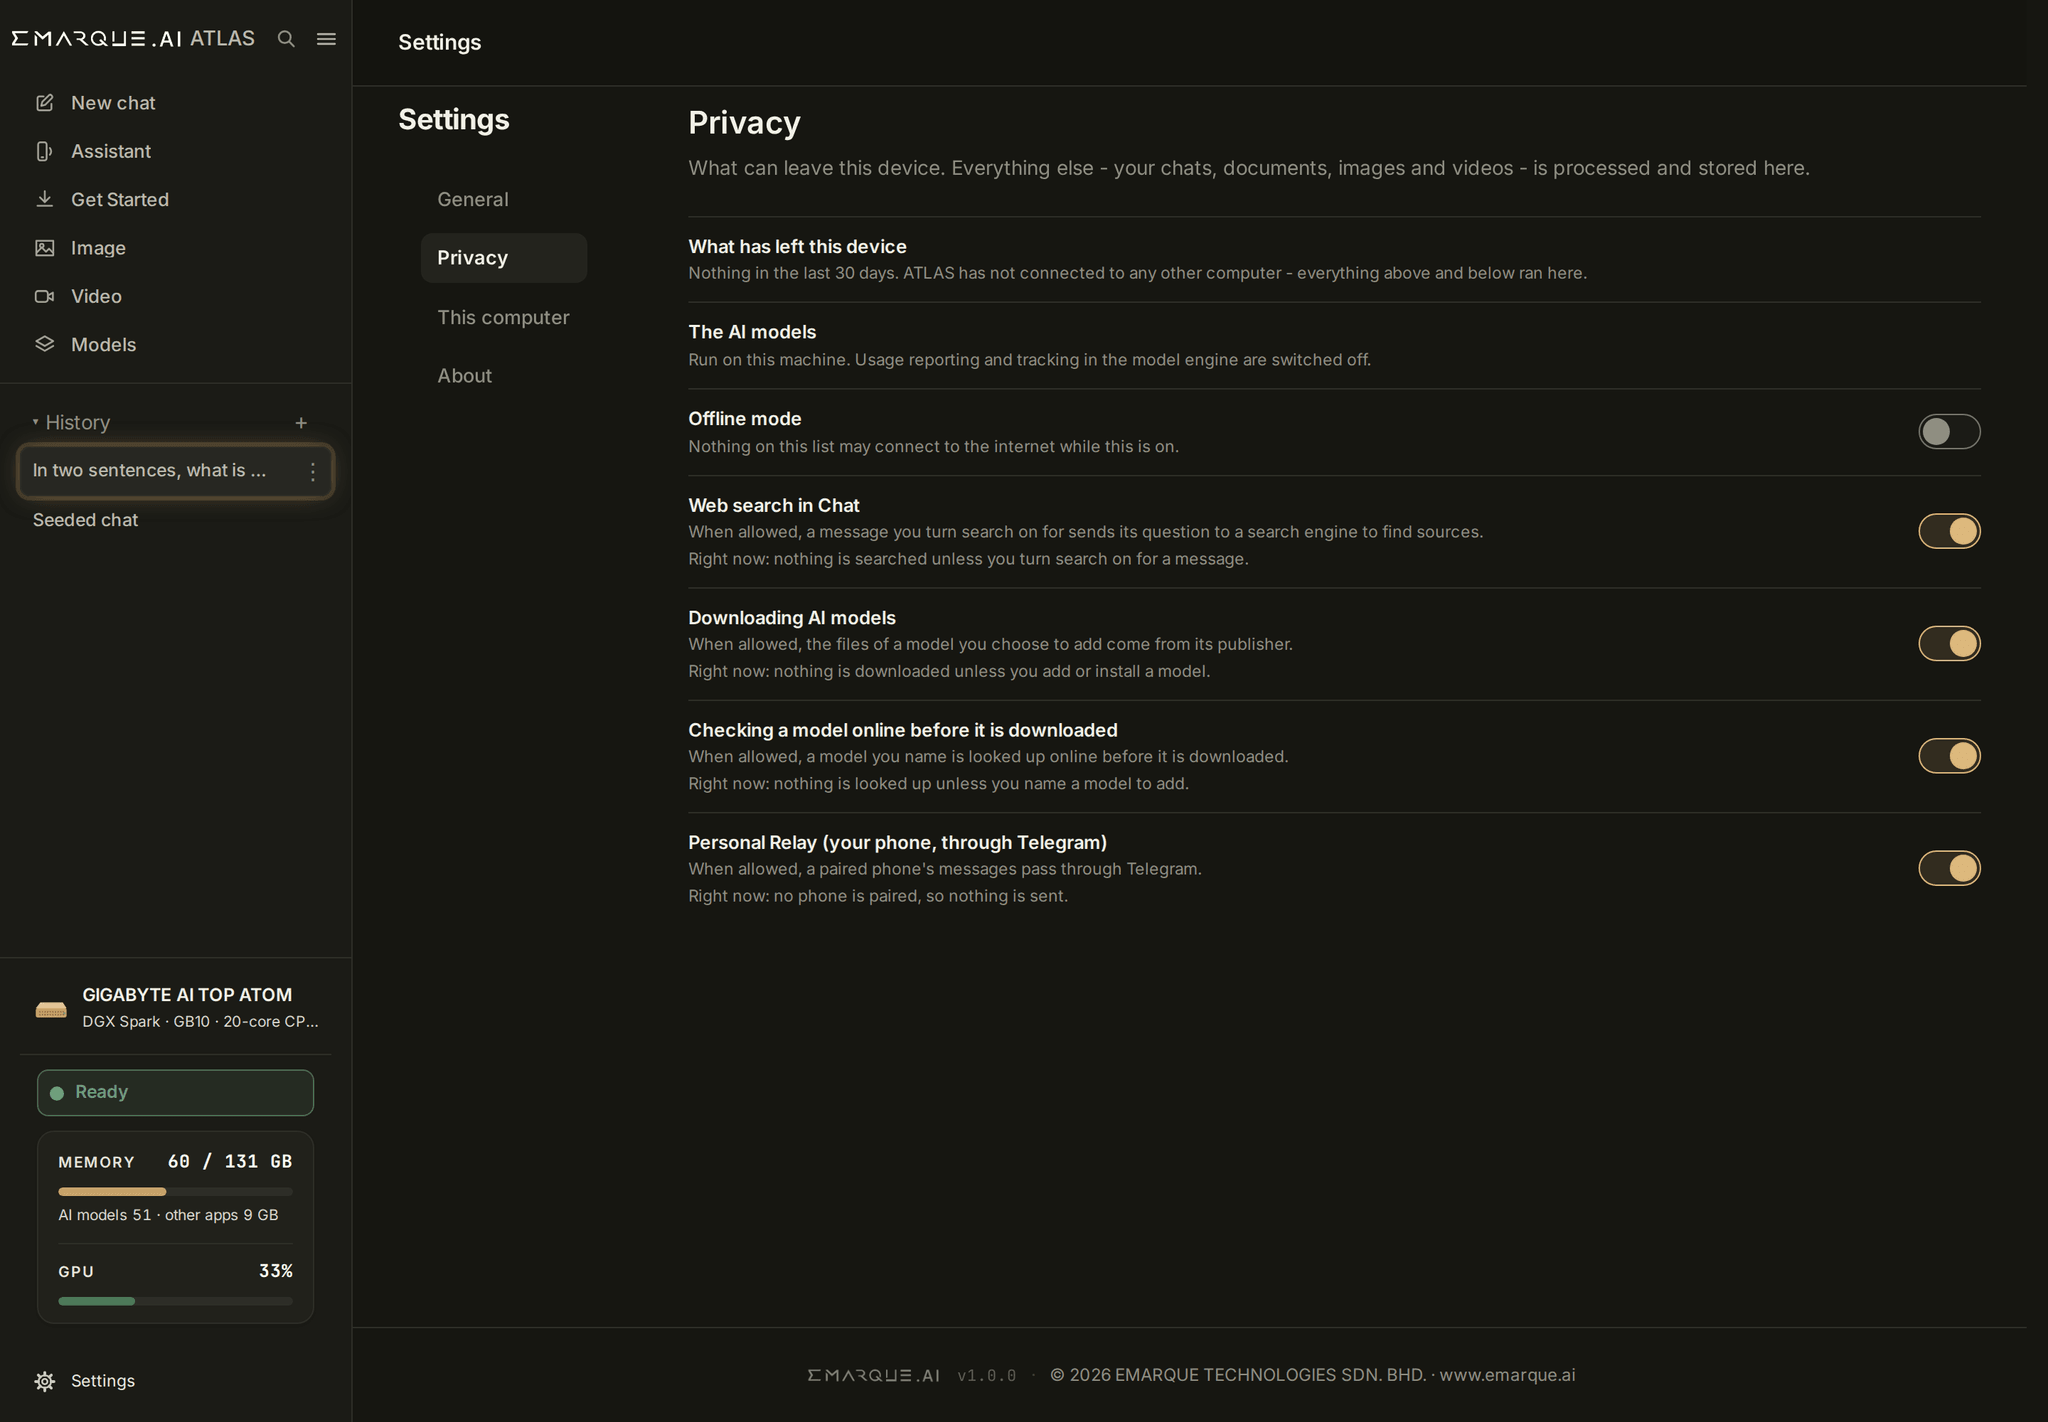2048x1422 pixels.
Task: Enable the Offline mode toggle
Action: click(1949, 432)
